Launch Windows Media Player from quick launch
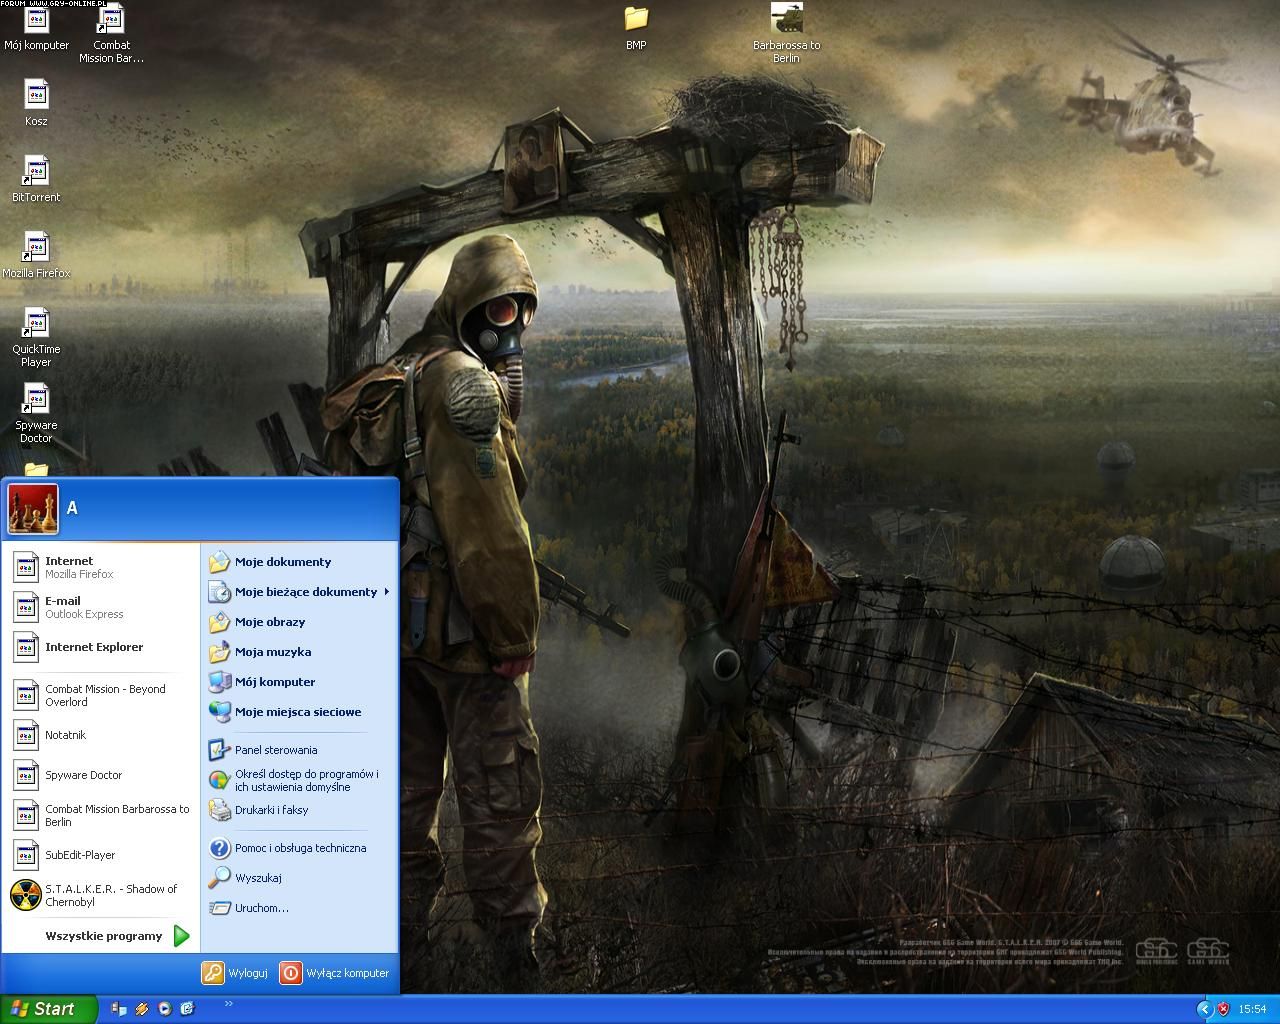The width and height of the screenshot is (1280, 1024). [164, 1009]
